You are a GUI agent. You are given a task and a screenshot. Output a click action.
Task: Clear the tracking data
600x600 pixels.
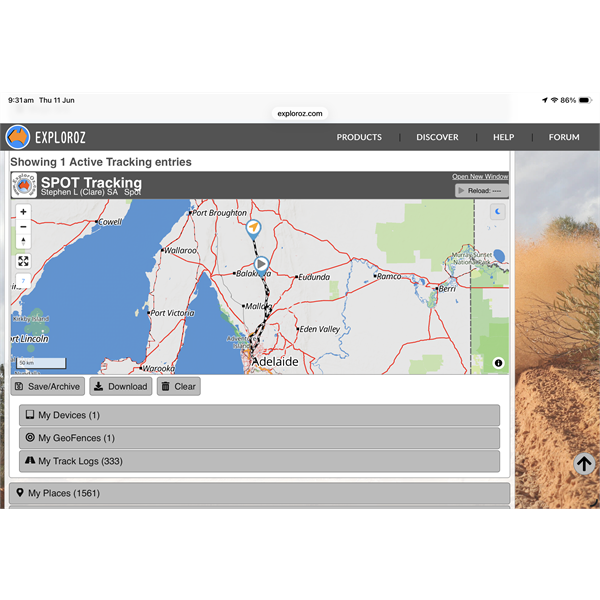(x=179, y=386)
